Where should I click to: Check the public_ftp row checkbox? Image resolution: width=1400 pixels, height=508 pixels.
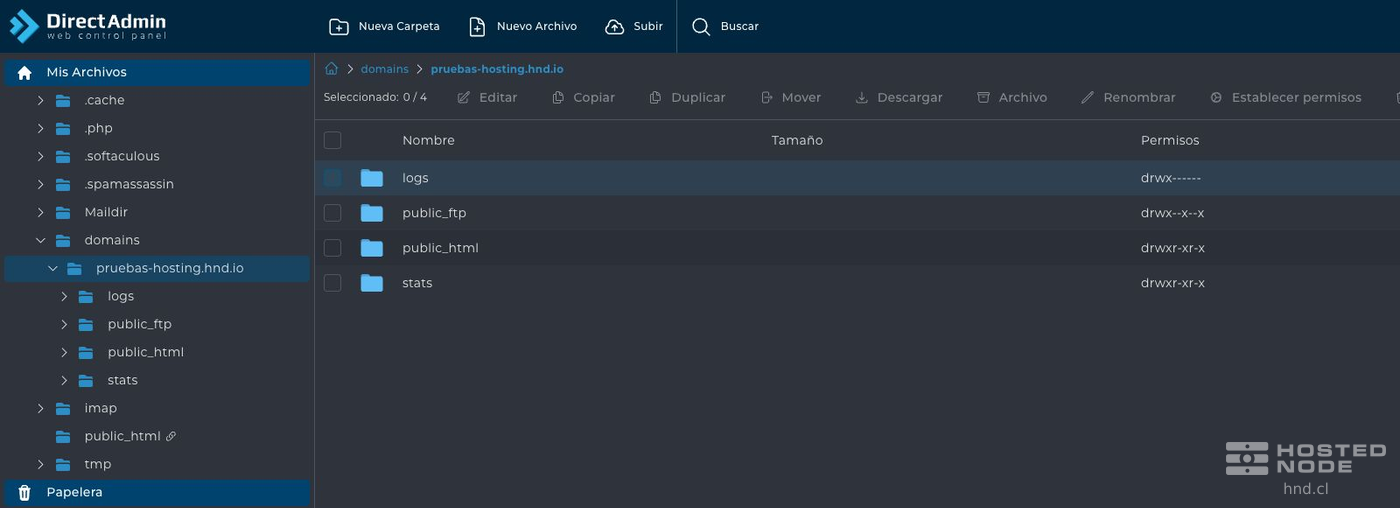(333, 213)
